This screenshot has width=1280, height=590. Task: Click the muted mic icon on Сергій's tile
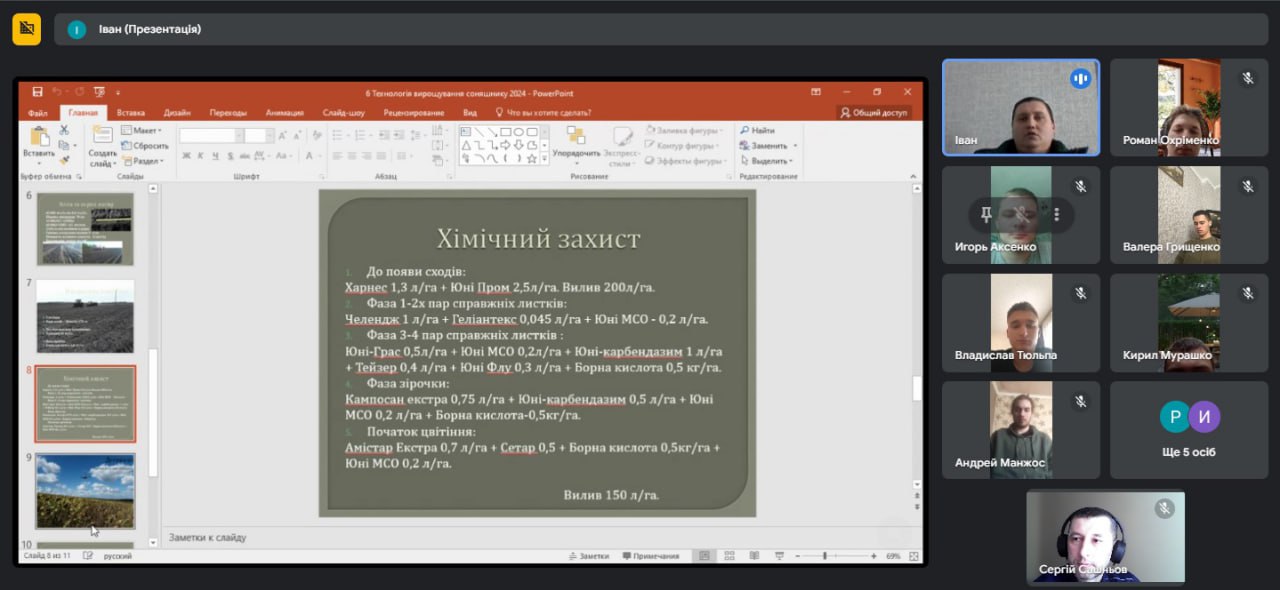1164,509
